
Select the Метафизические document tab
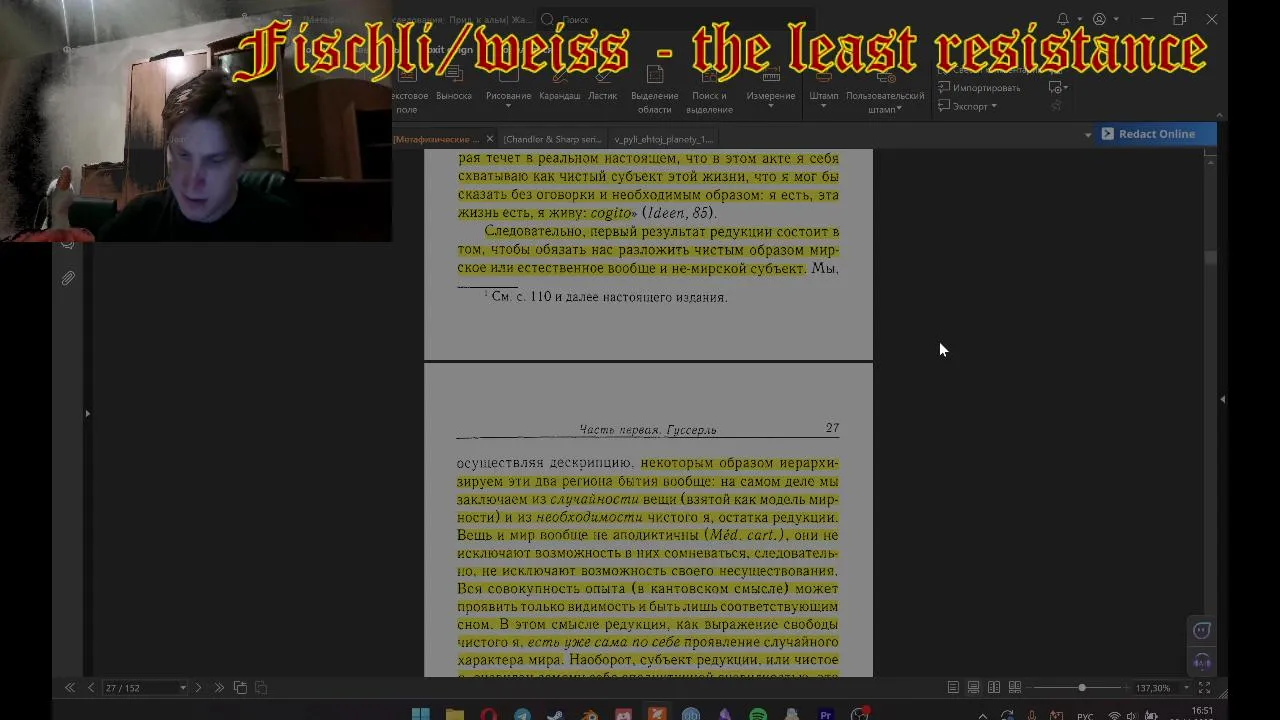(x=437, y=139)
